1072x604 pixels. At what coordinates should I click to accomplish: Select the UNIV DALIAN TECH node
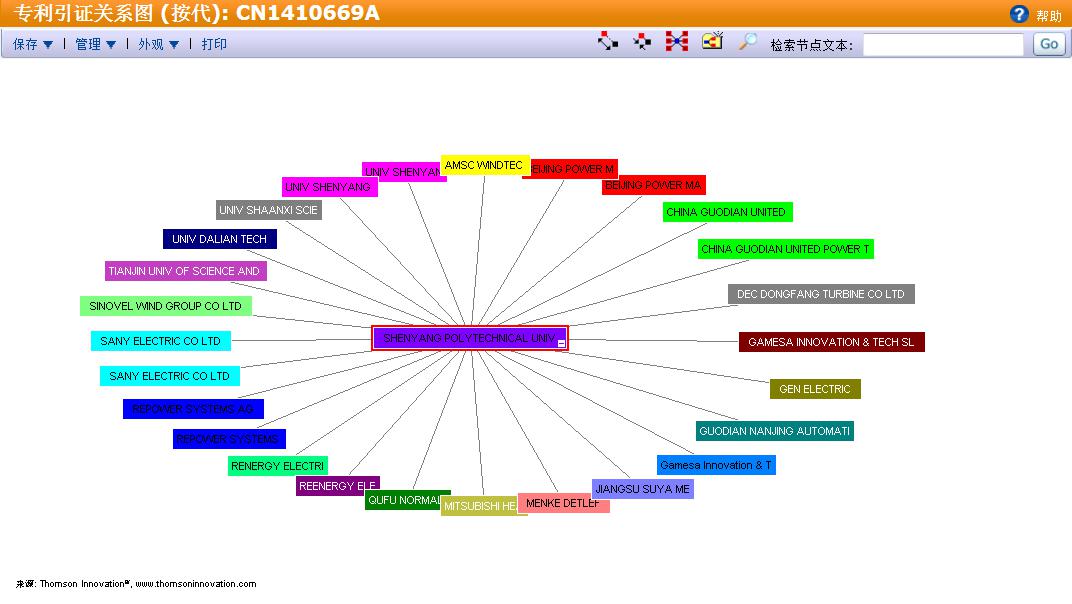(219, 239)
